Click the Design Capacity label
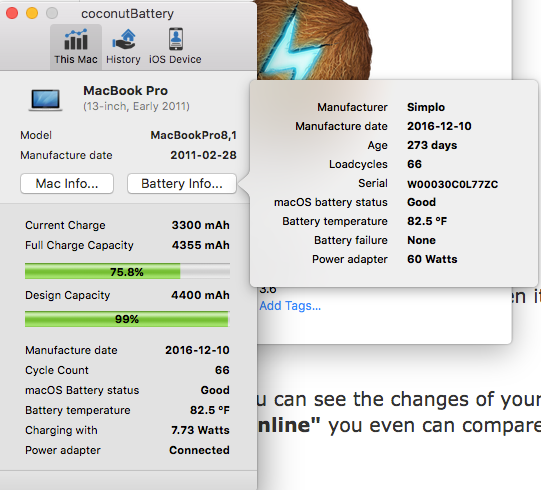The image size is (541, 490). coord(68,295)
